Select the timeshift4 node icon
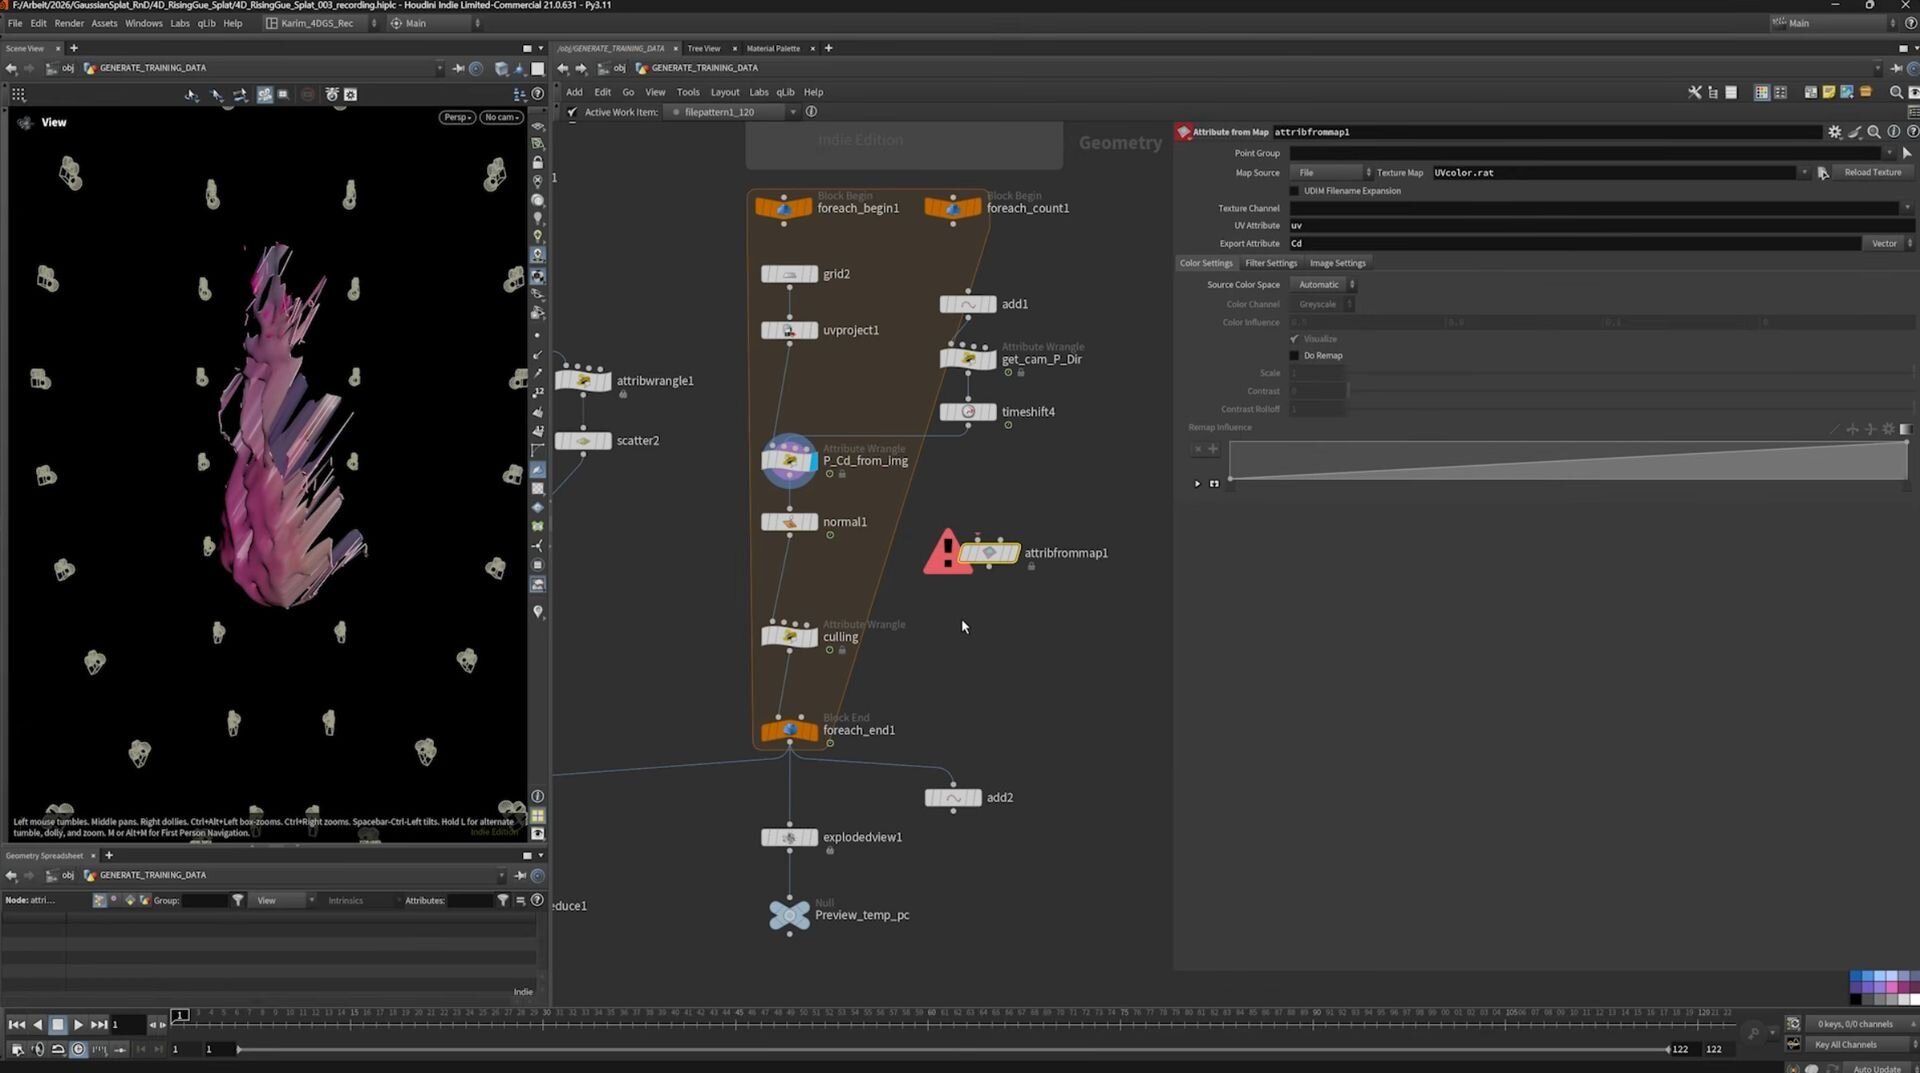Image resolution: width=1920 pixels, height=1073 pixels. (968, 412)
